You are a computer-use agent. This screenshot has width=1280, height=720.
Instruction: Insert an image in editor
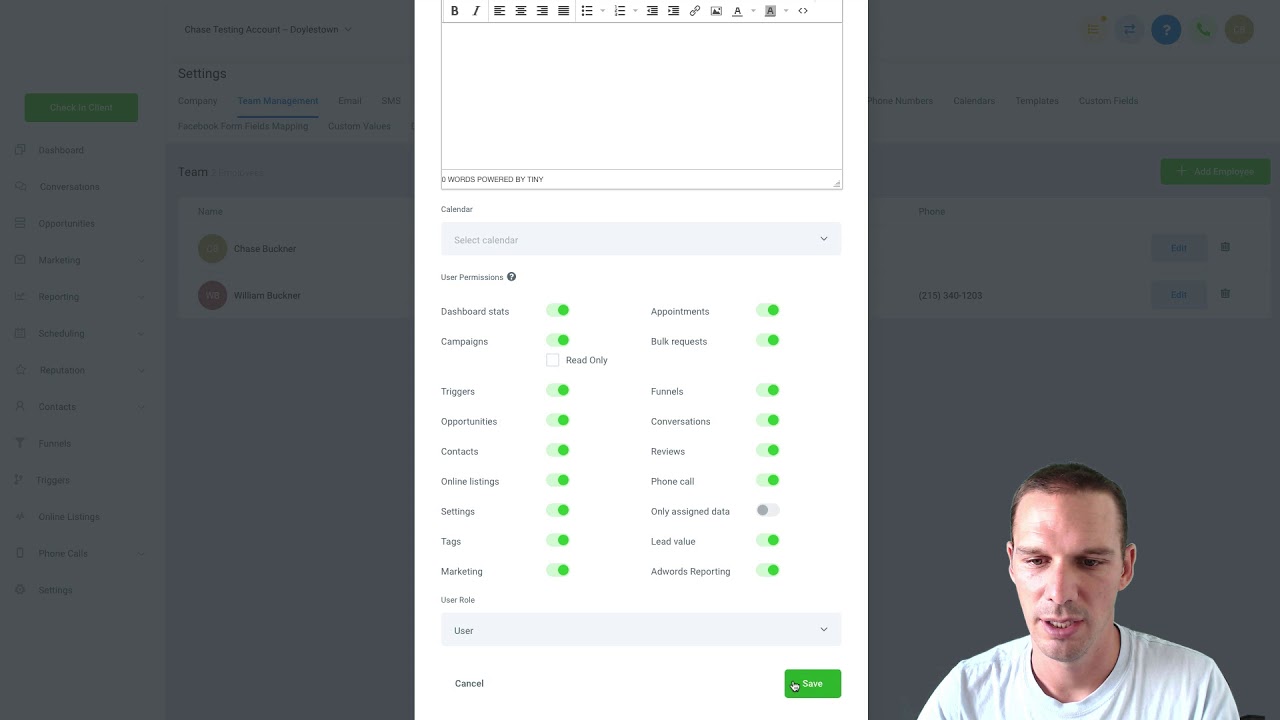click(716, 11)
